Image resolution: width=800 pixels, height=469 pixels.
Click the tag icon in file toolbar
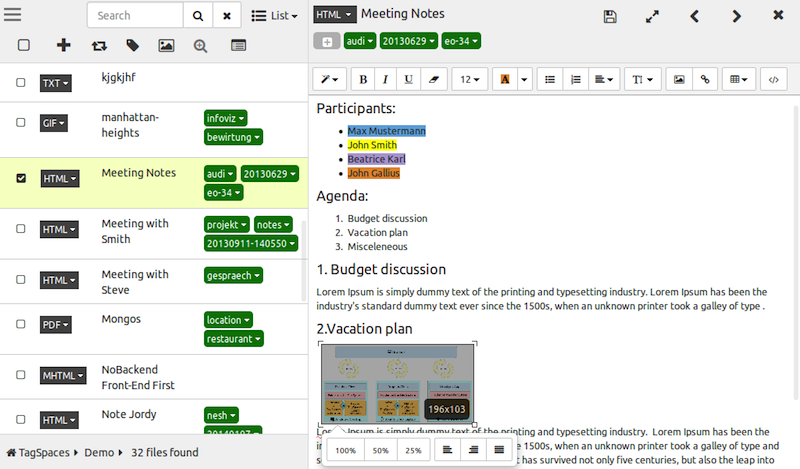pyautogui.click(x=132, y=45)
